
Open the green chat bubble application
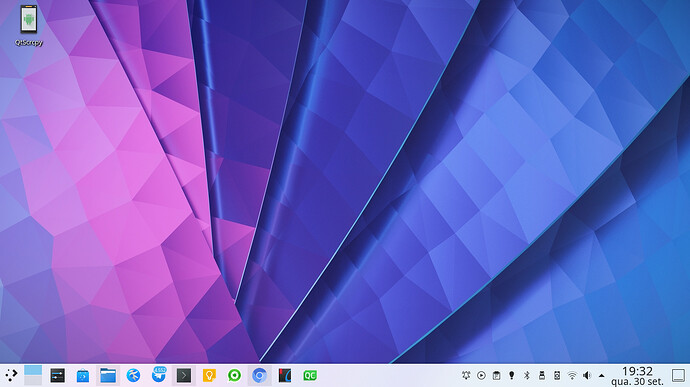[234, 376]
